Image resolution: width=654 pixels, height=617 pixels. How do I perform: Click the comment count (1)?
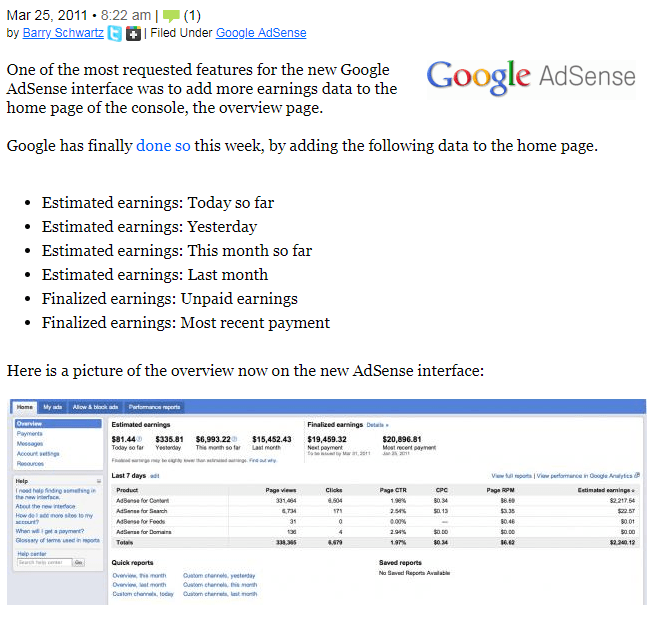coord(192,15)
